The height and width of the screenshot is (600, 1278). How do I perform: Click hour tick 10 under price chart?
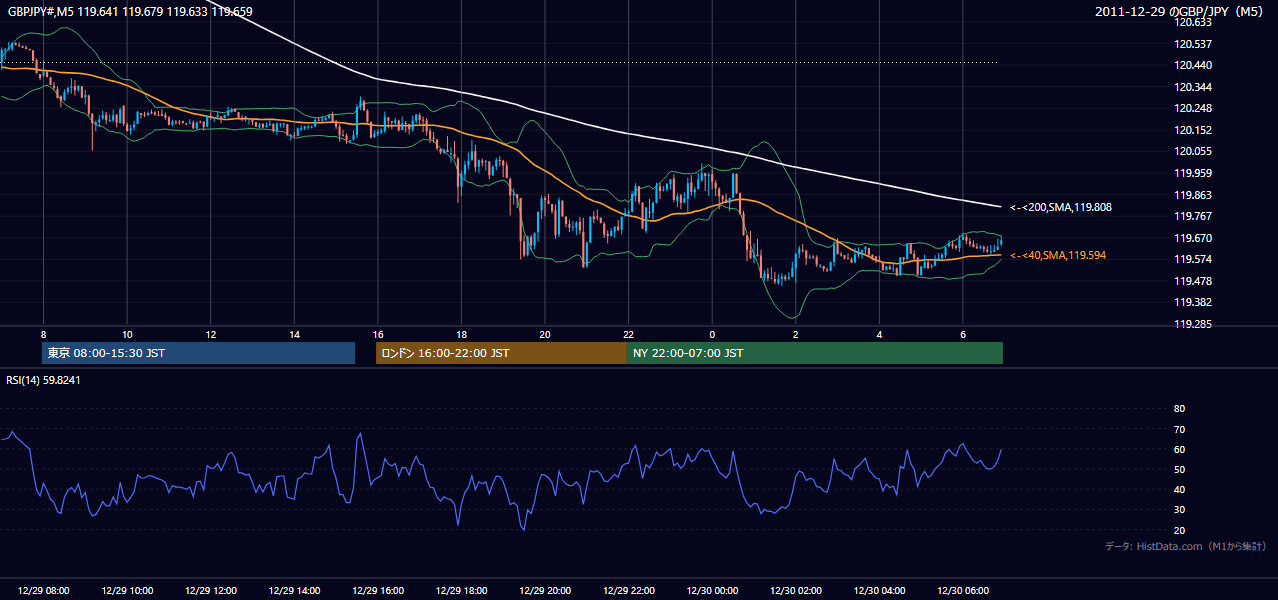[127, 334]
